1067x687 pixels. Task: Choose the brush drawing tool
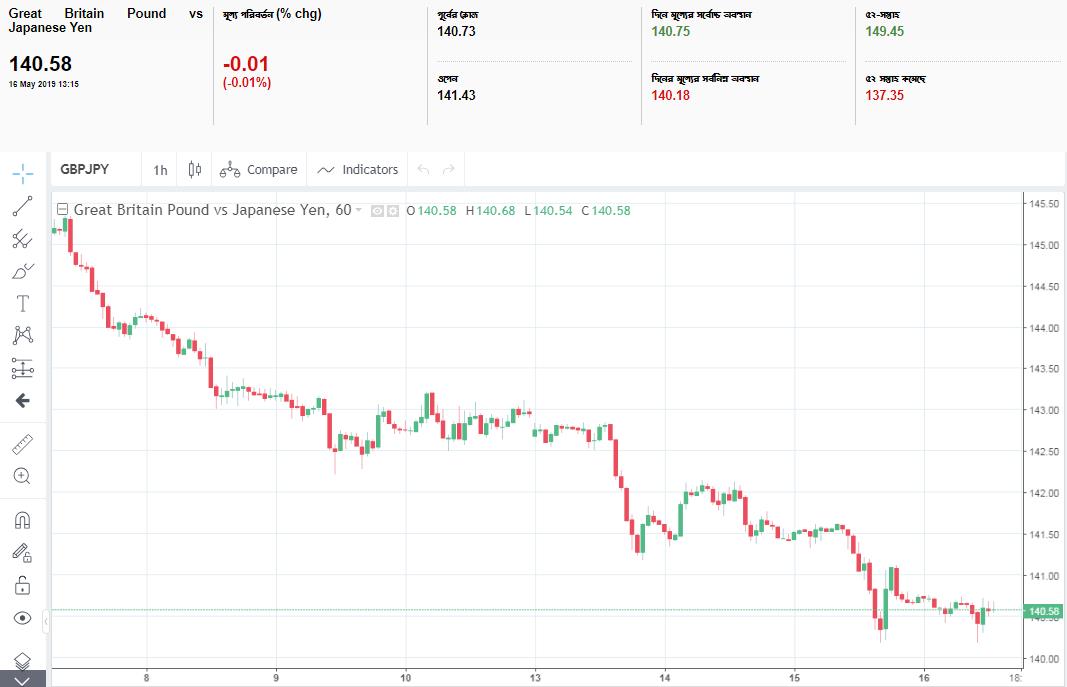(22, 271)
